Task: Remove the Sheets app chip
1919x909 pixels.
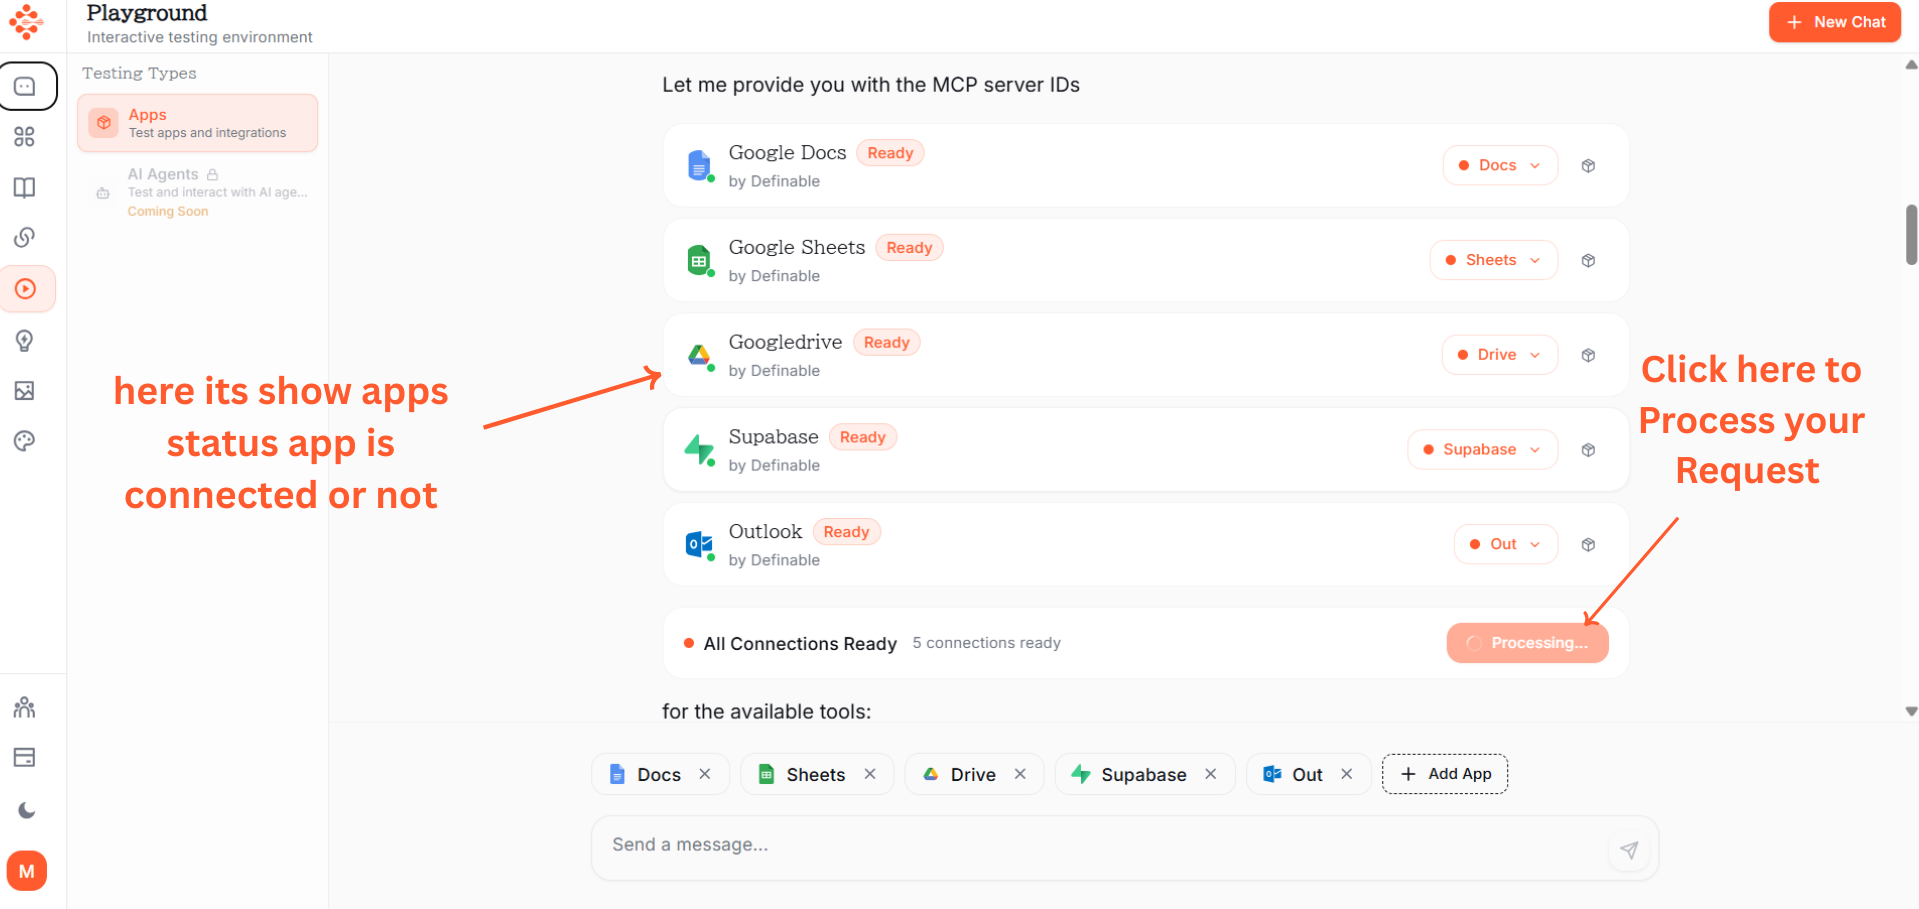Action: [x=870, y=774]
